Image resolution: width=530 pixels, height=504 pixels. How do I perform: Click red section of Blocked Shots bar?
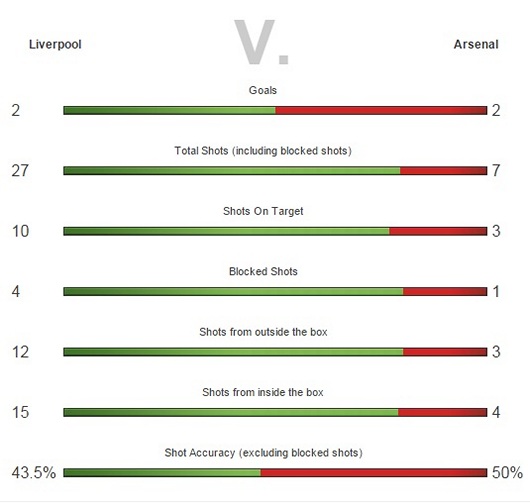point(445,291)
